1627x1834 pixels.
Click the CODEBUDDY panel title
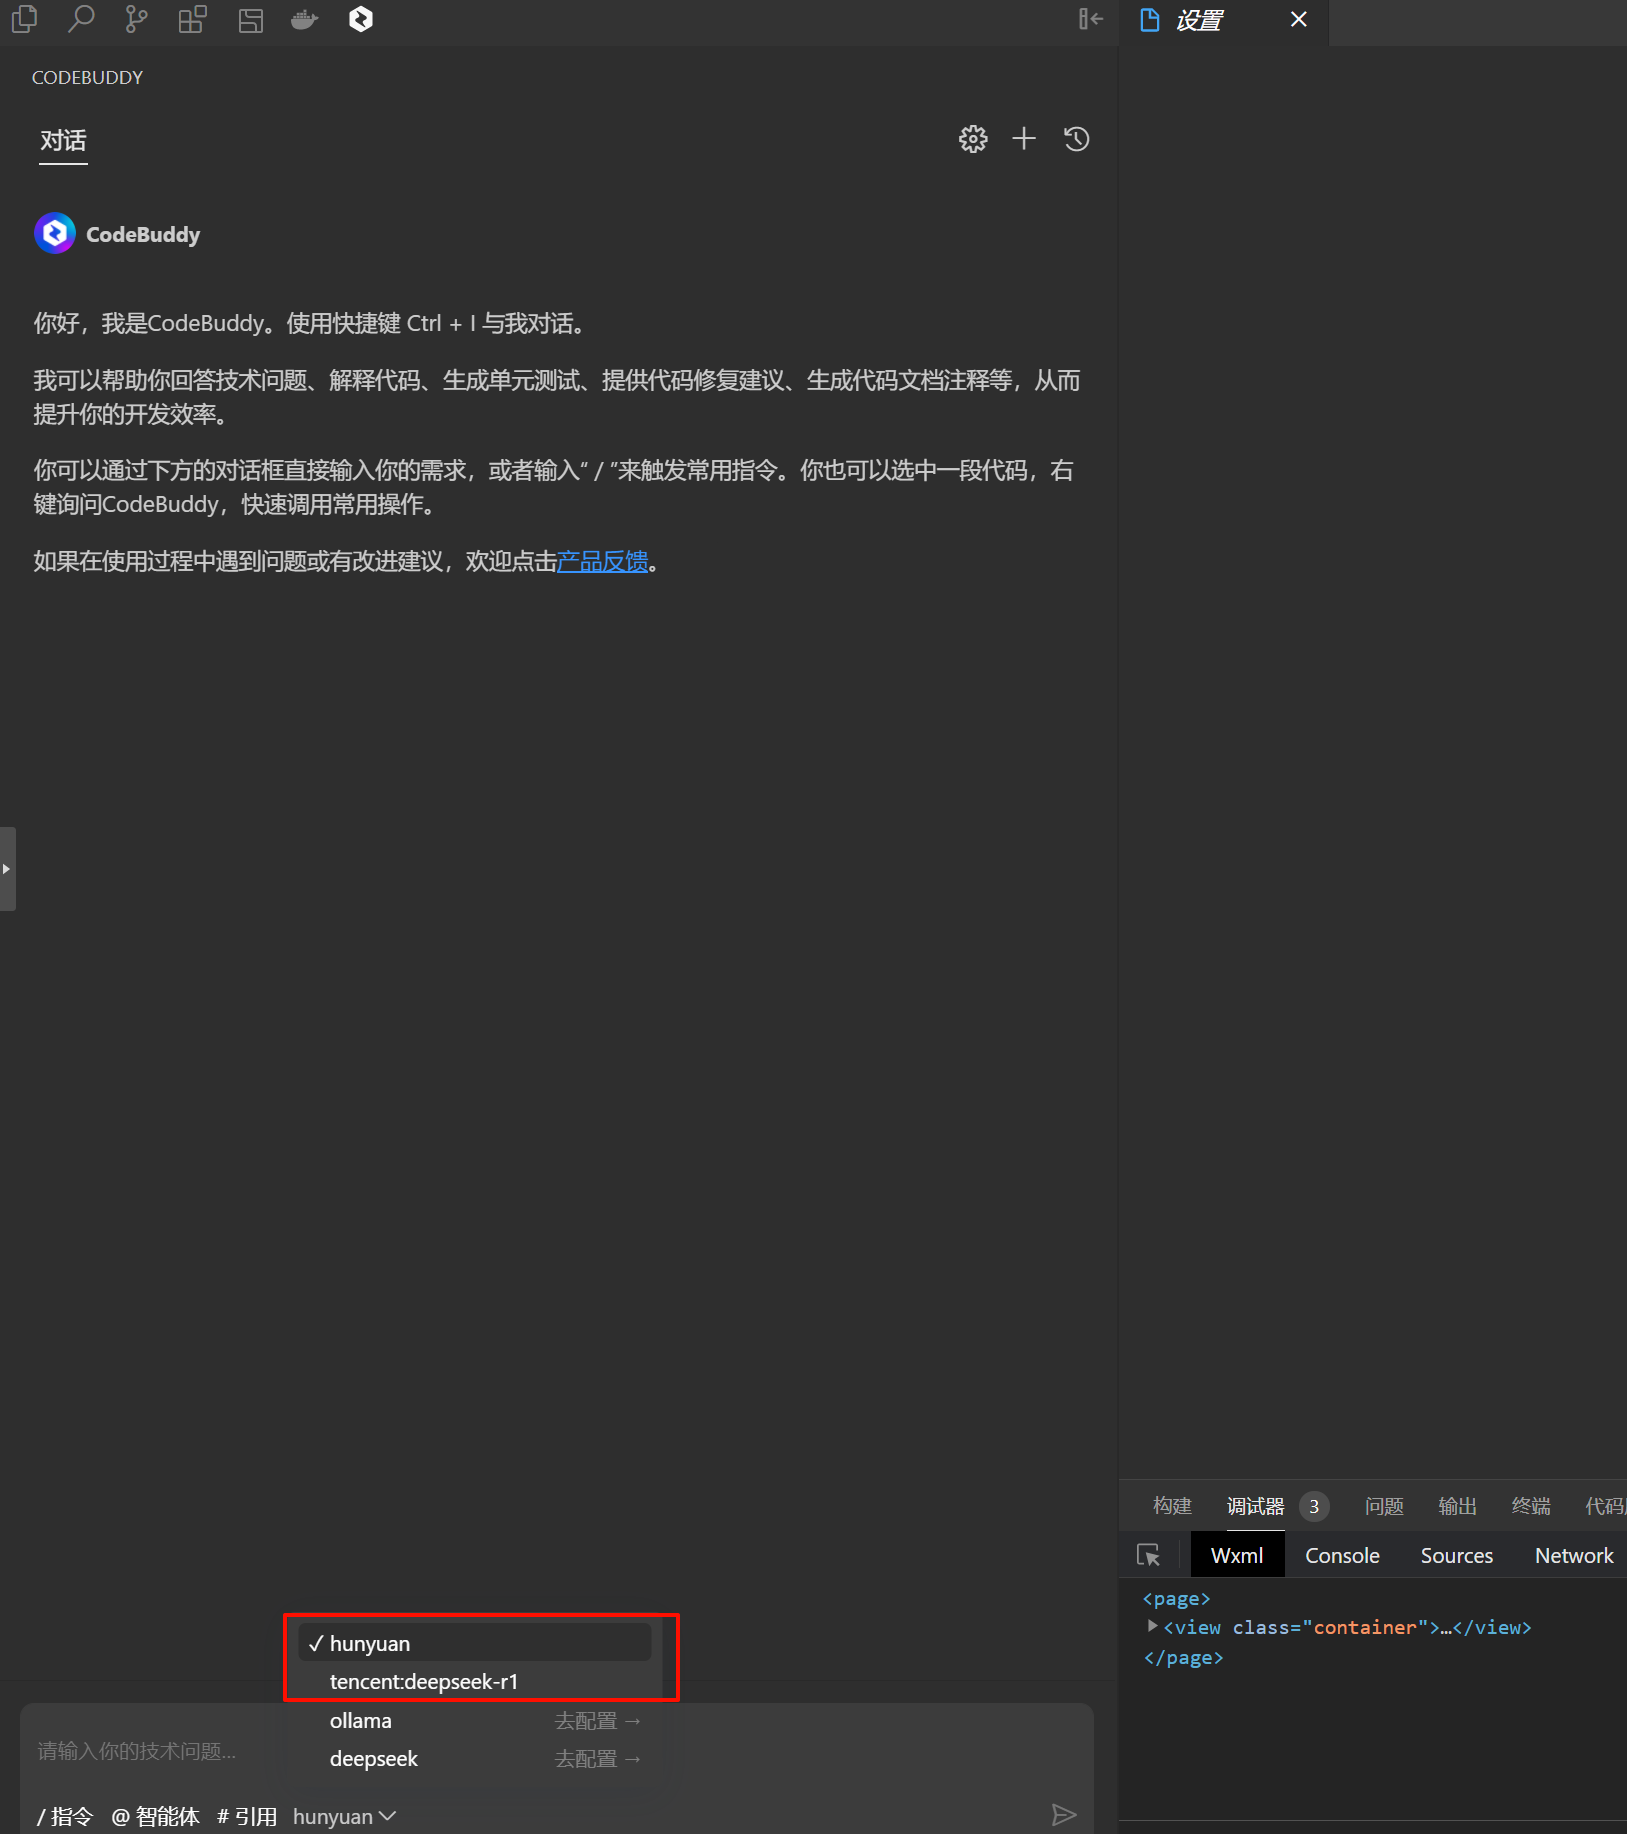click(x=87, y=78)
